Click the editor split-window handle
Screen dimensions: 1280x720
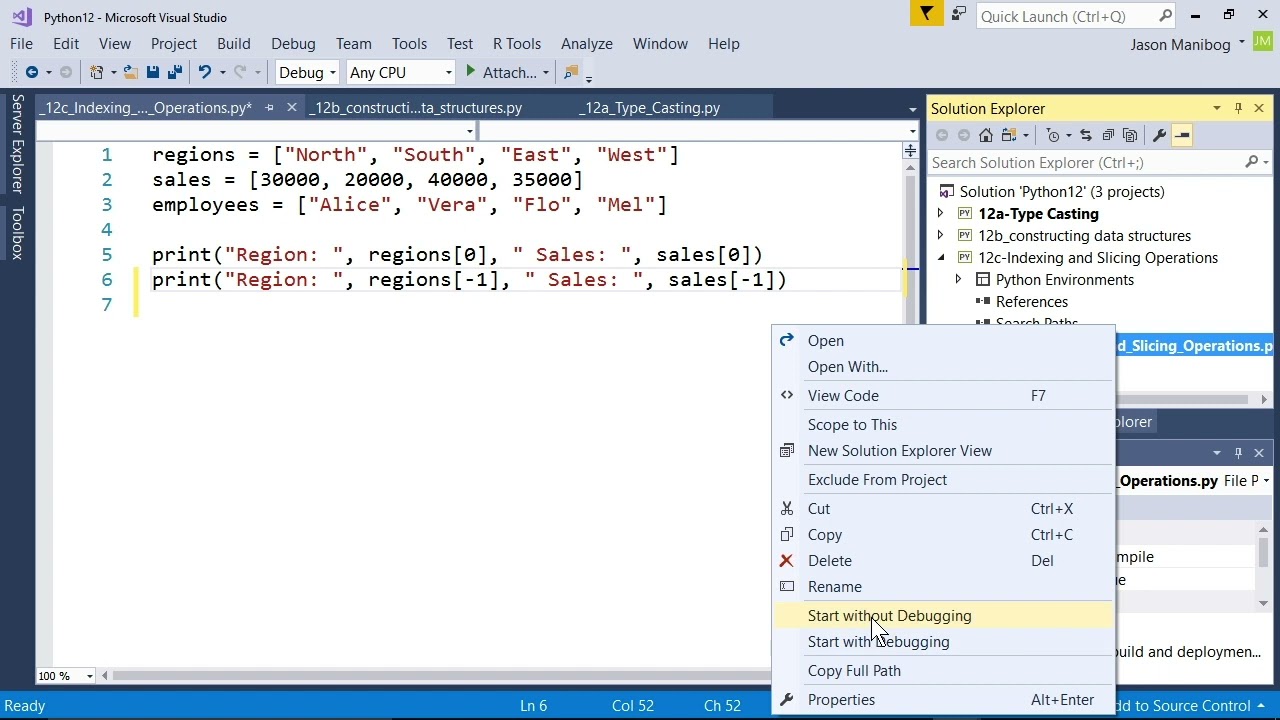[910, 151]
